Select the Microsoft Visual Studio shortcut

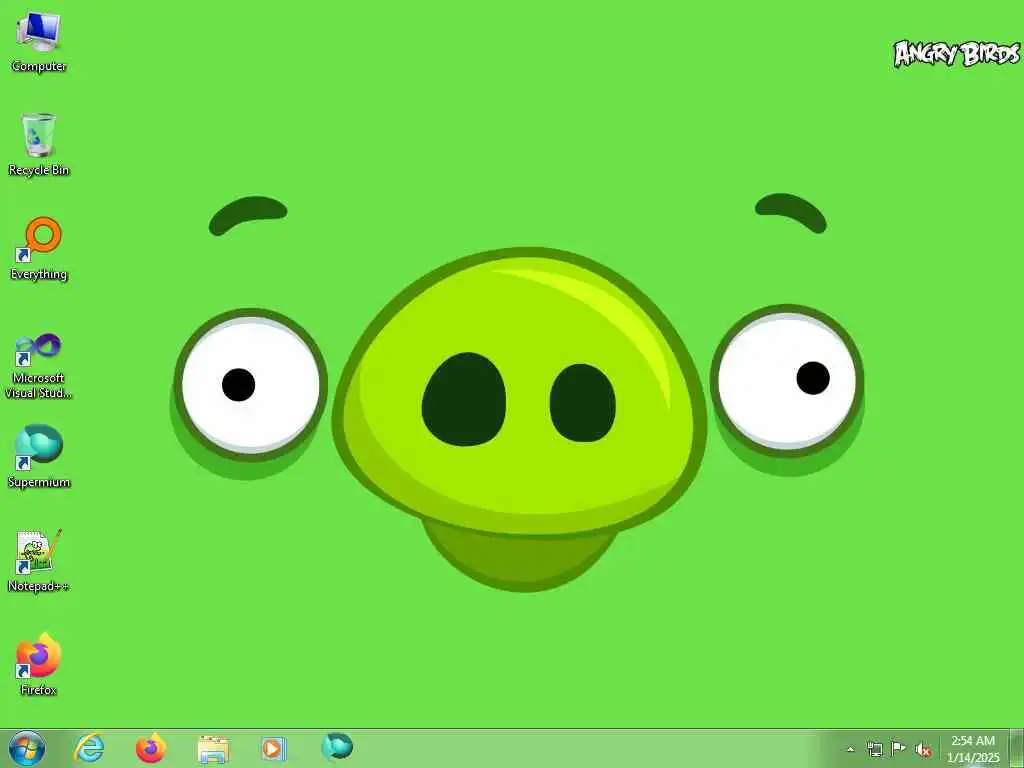pos(39,366)
